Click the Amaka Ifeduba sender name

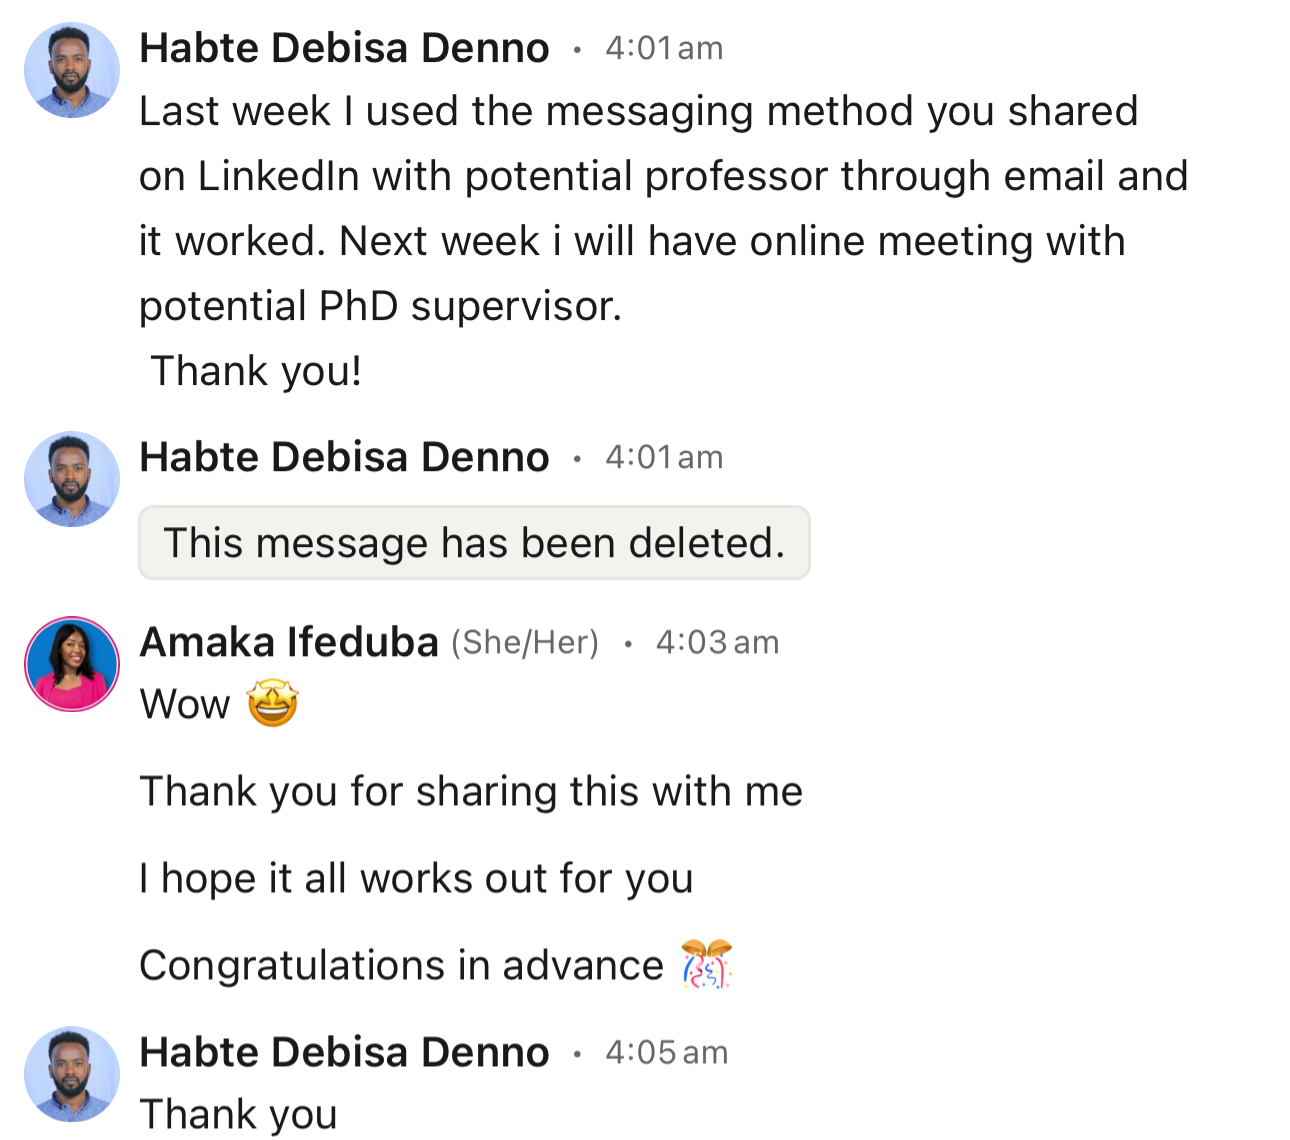click(x=289, y=642)
